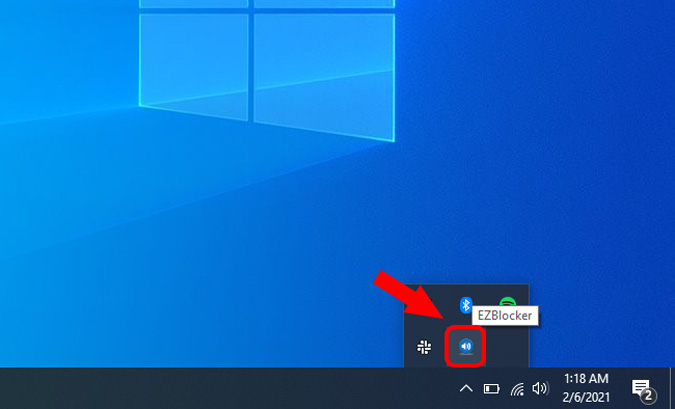Open the EZBlocker tray icon
The width and height of the screenshot is (675, 409).
(466, 347)
